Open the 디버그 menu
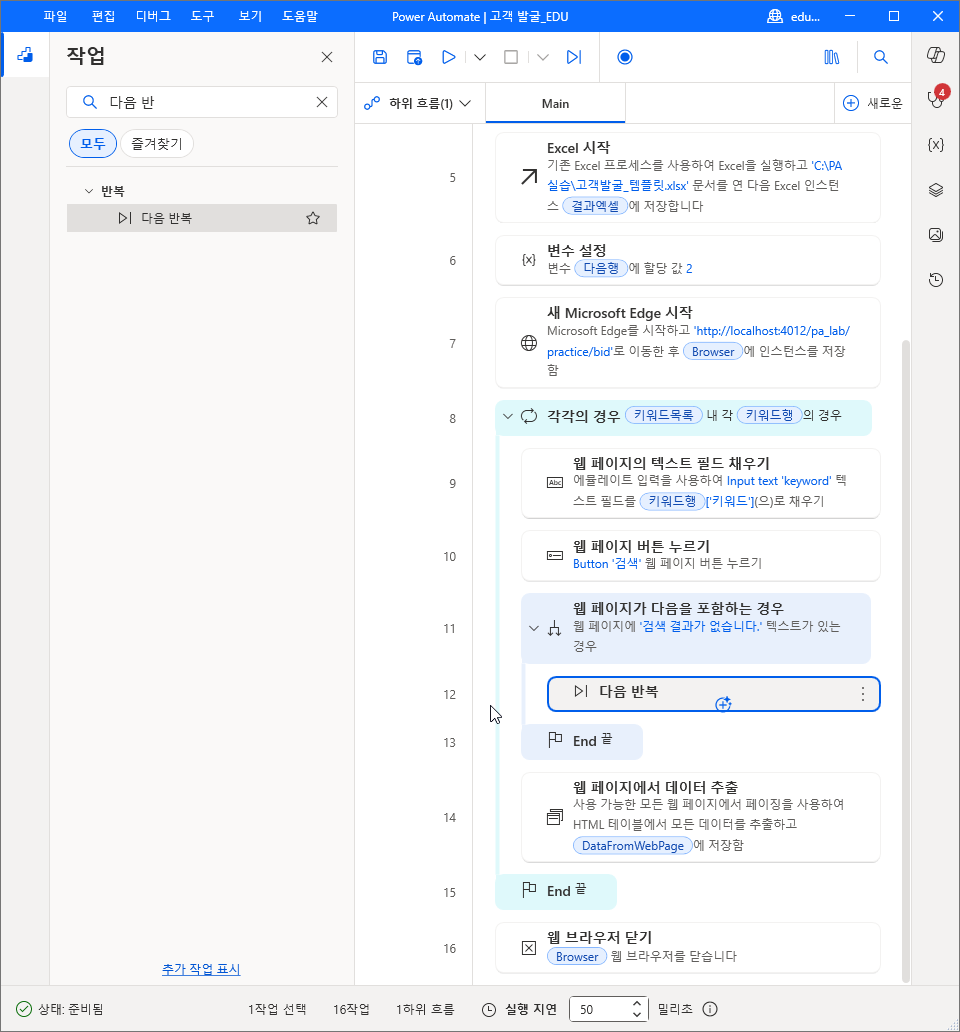960x1032 pixels. [153, 16]
